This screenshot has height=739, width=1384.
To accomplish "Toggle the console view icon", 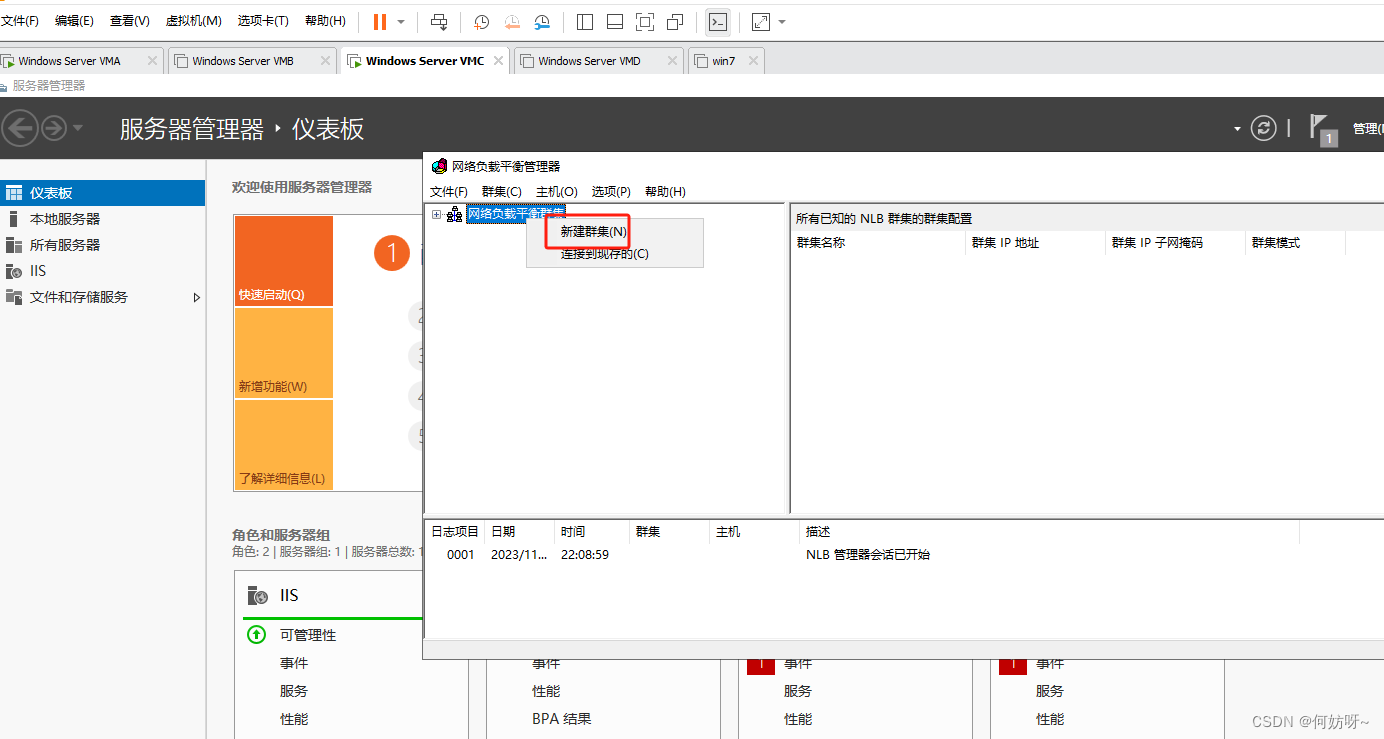I will tap(717, 21).
